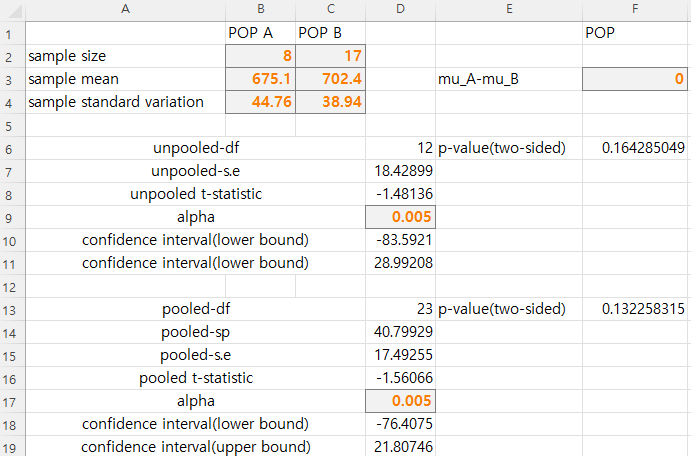This screenshot has width=691, height=456.
Task: Click confidence interval label in row 11
Action: (x=196, y=263)
